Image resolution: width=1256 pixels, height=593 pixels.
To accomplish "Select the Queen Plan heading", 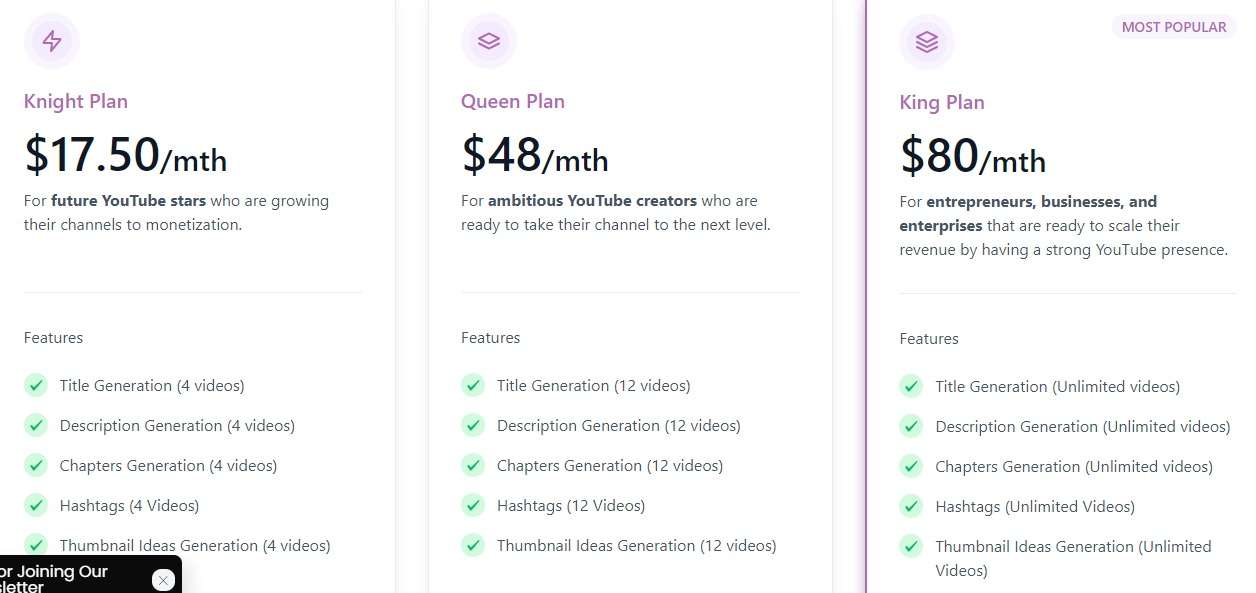I will pyautogui.click(x=513, y=101).
